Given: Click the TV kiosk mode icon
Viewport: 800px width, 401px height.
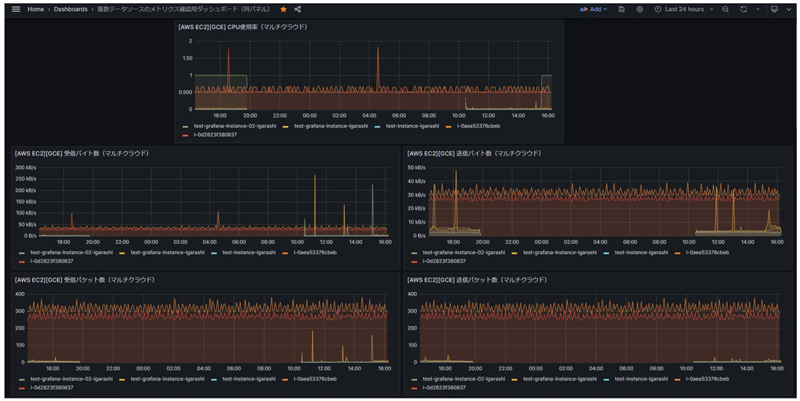Looking at the screenshot, I should (x=774, y=9).
